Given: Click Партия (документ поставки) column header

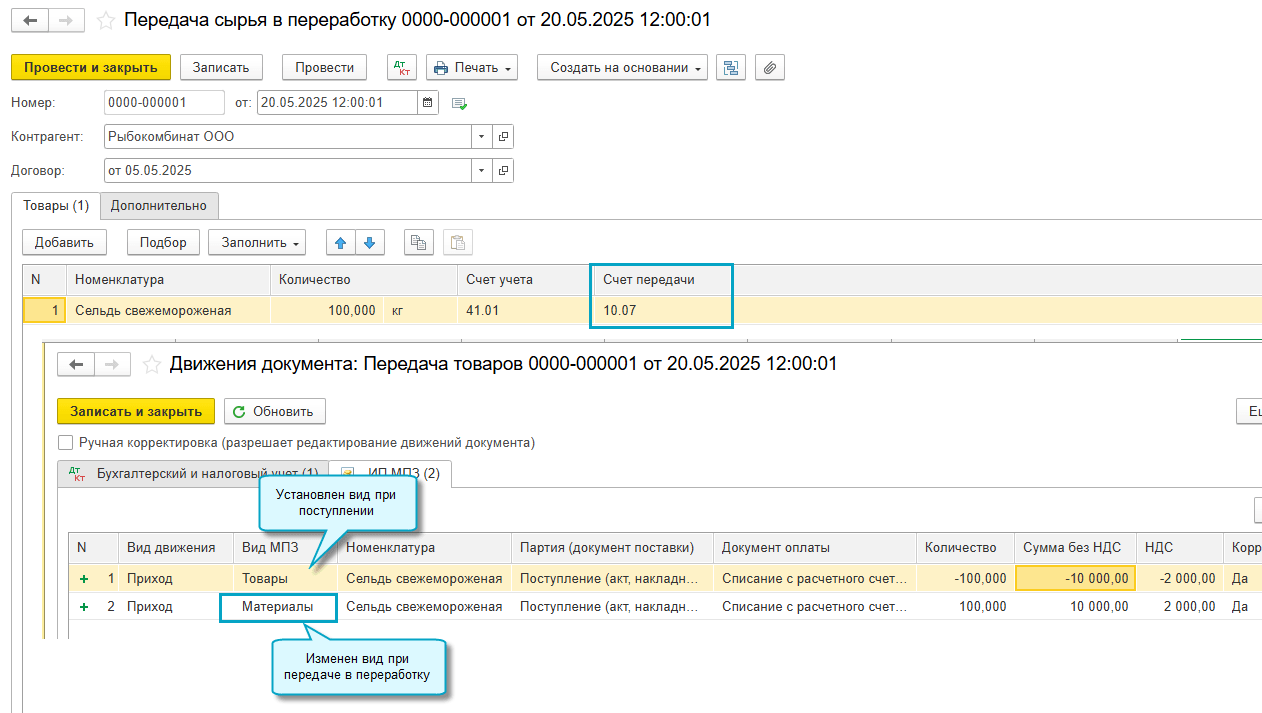Looking at the screenshot, I should (612, 548).
